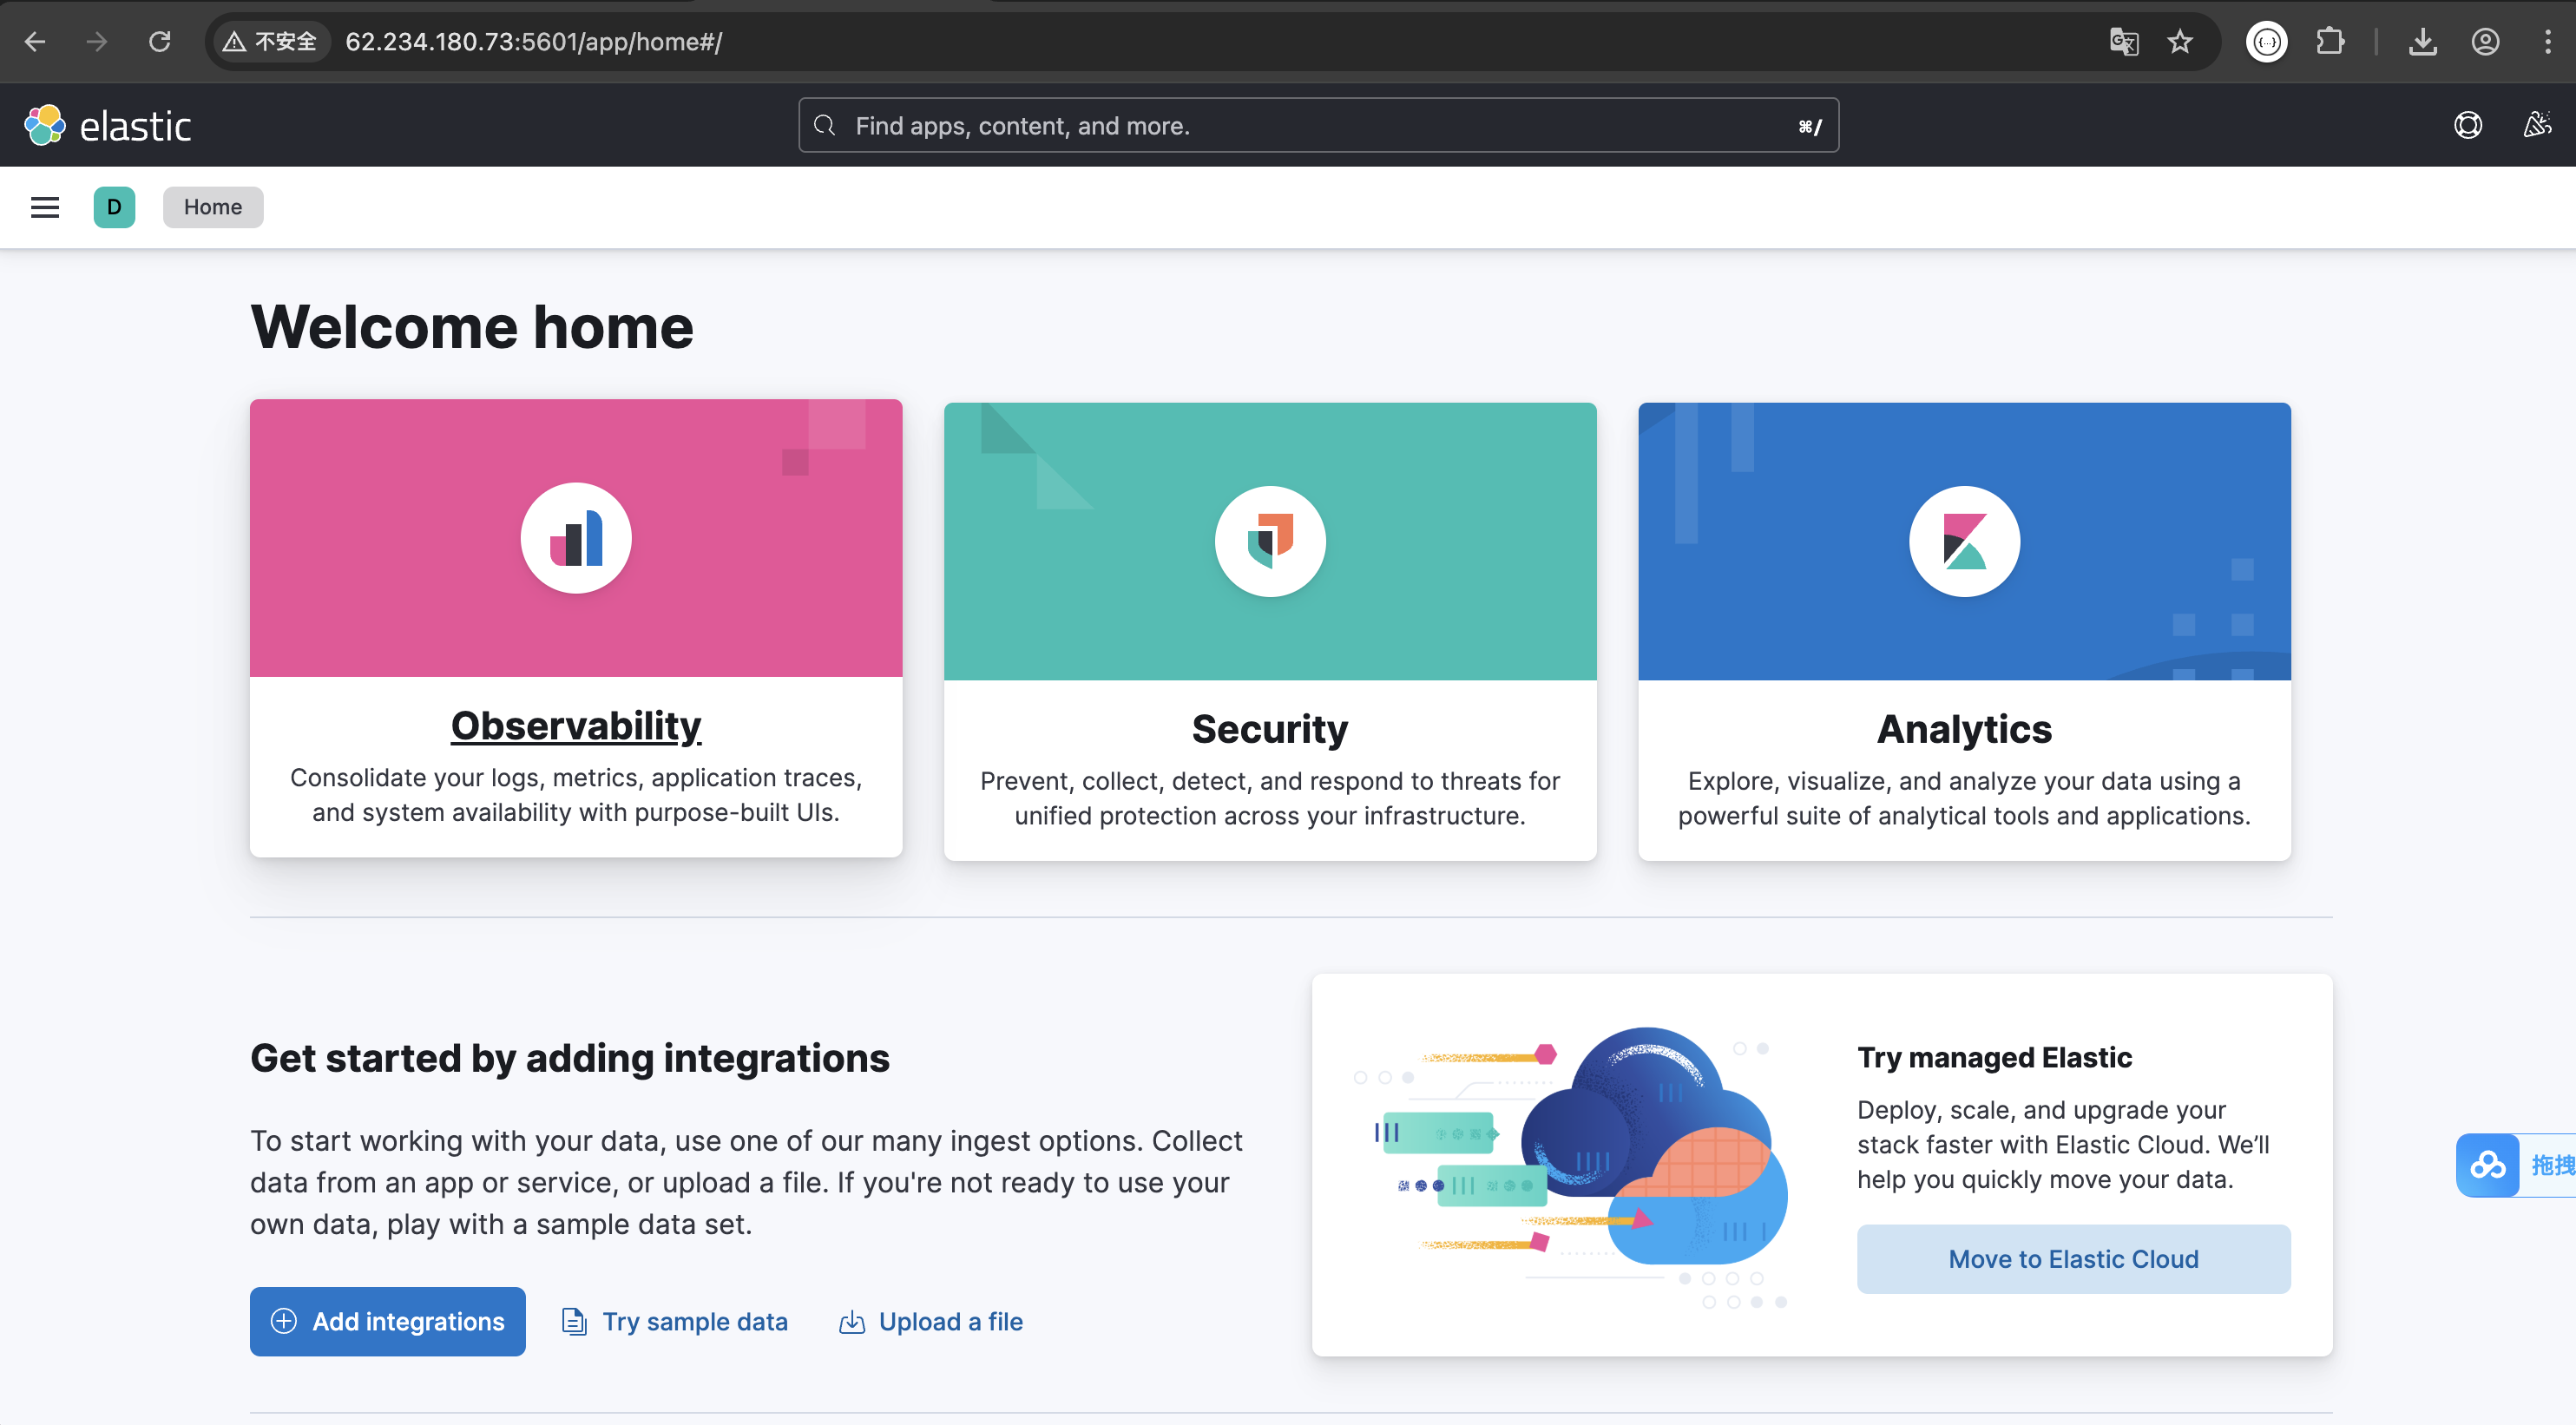Click the Elastic logo in header
Image resolution: width=2576 pixels, height=1425 pixels.
[x=108, y=126]
